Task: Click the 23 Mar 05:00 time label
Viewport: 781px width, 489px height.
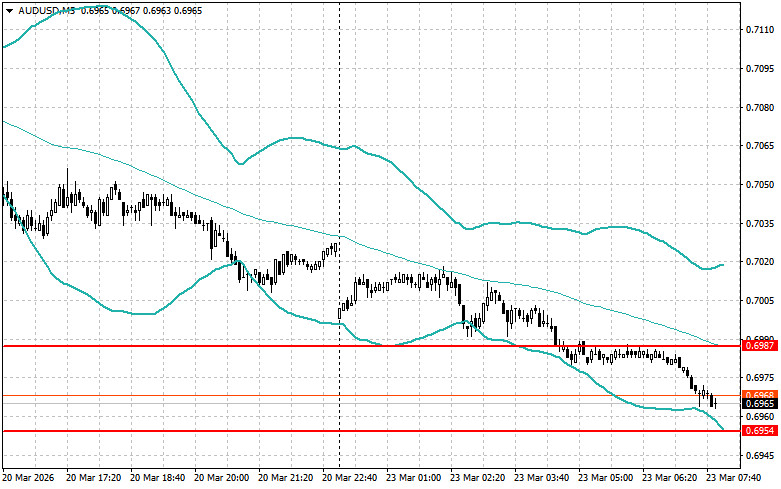Action: 605,478
